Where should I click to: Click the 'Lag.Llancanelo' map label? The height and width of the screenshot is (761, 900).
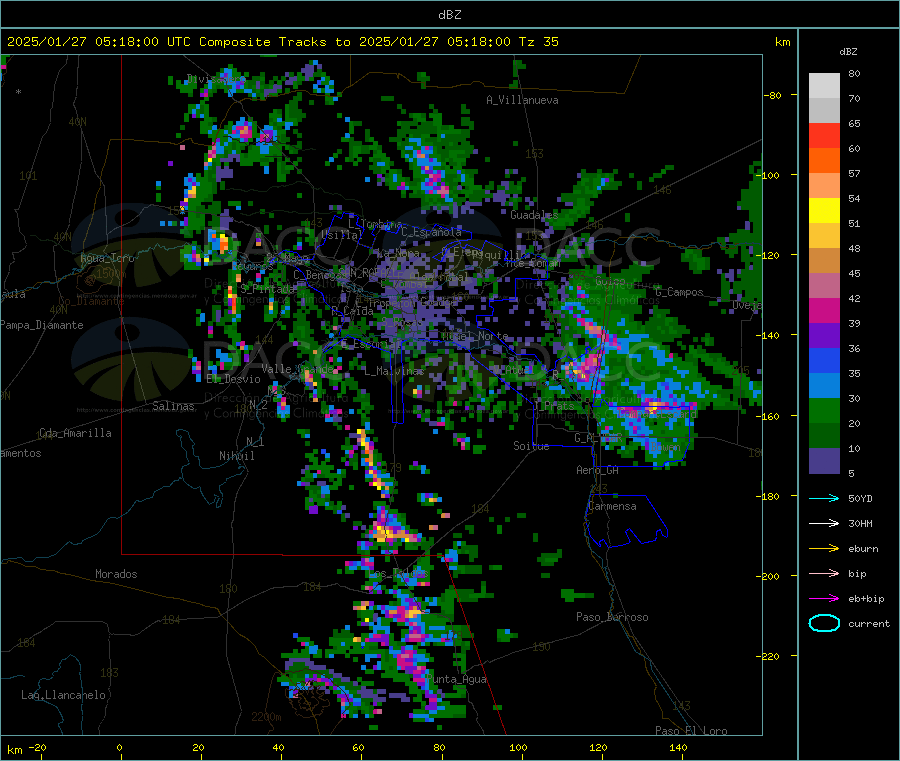pos(63,695)
